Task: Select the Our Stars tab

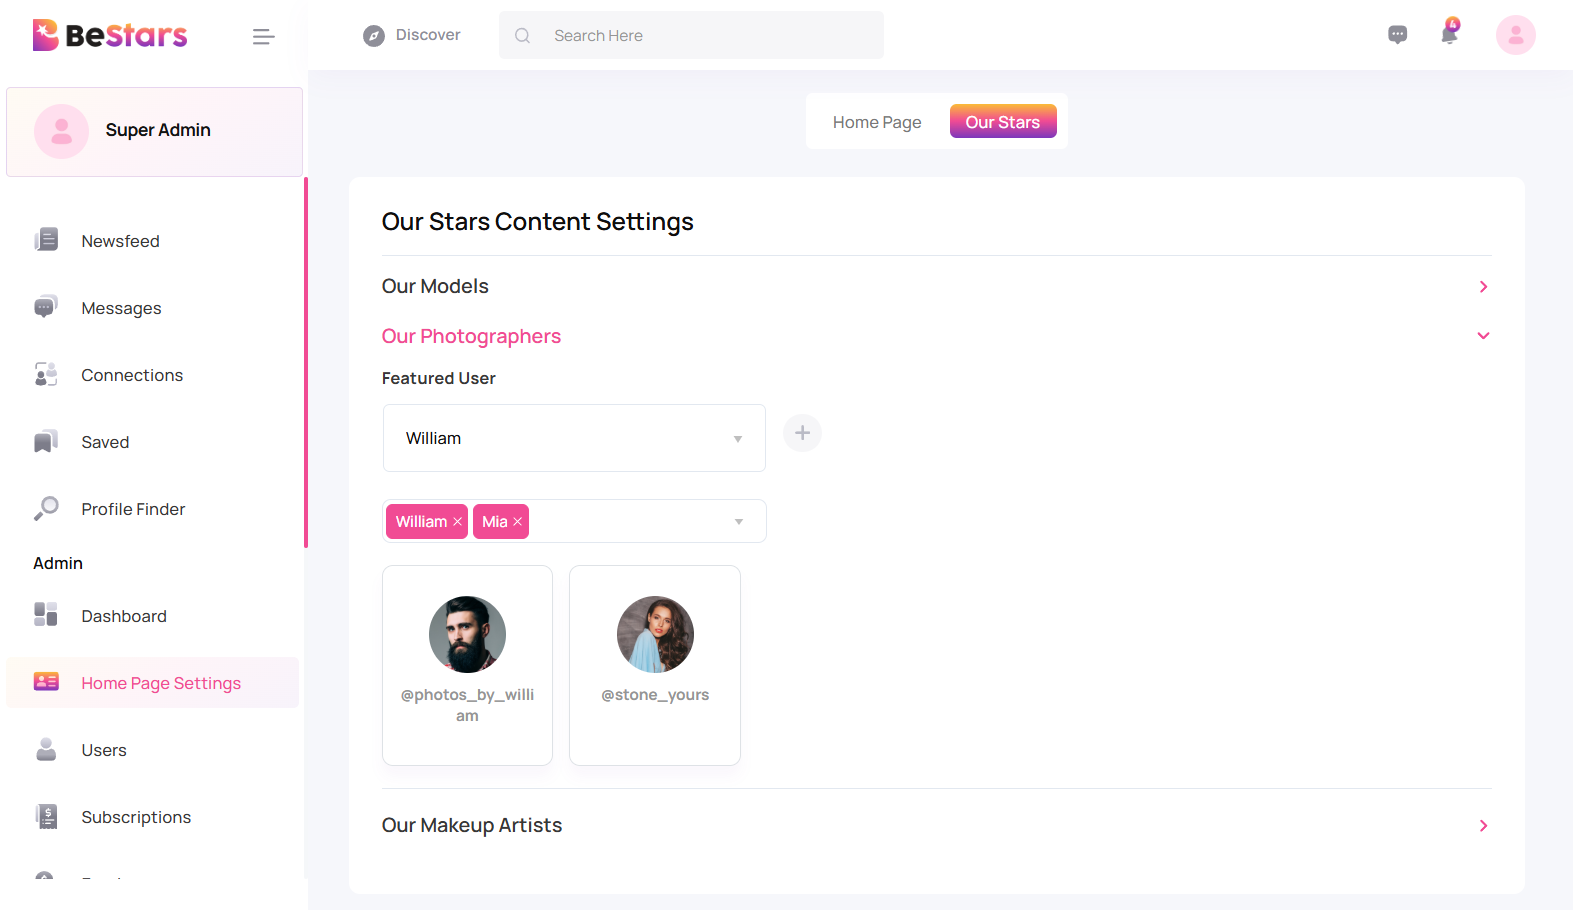Action: click(x=1003, y=121)
